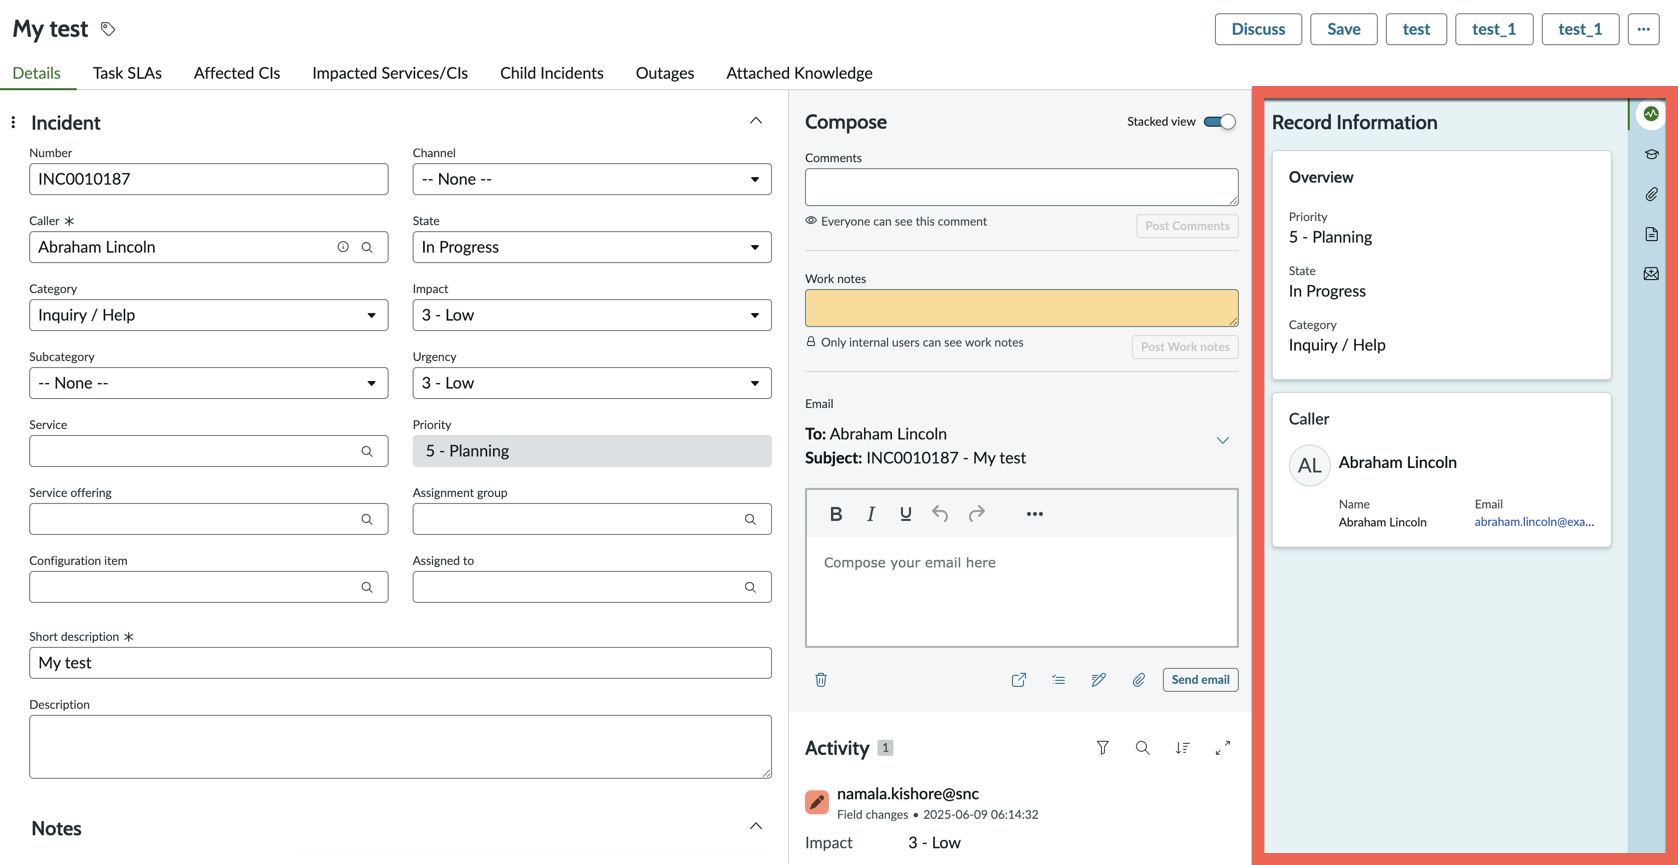Click the Compose your email here area

(x=1022, y=591)
